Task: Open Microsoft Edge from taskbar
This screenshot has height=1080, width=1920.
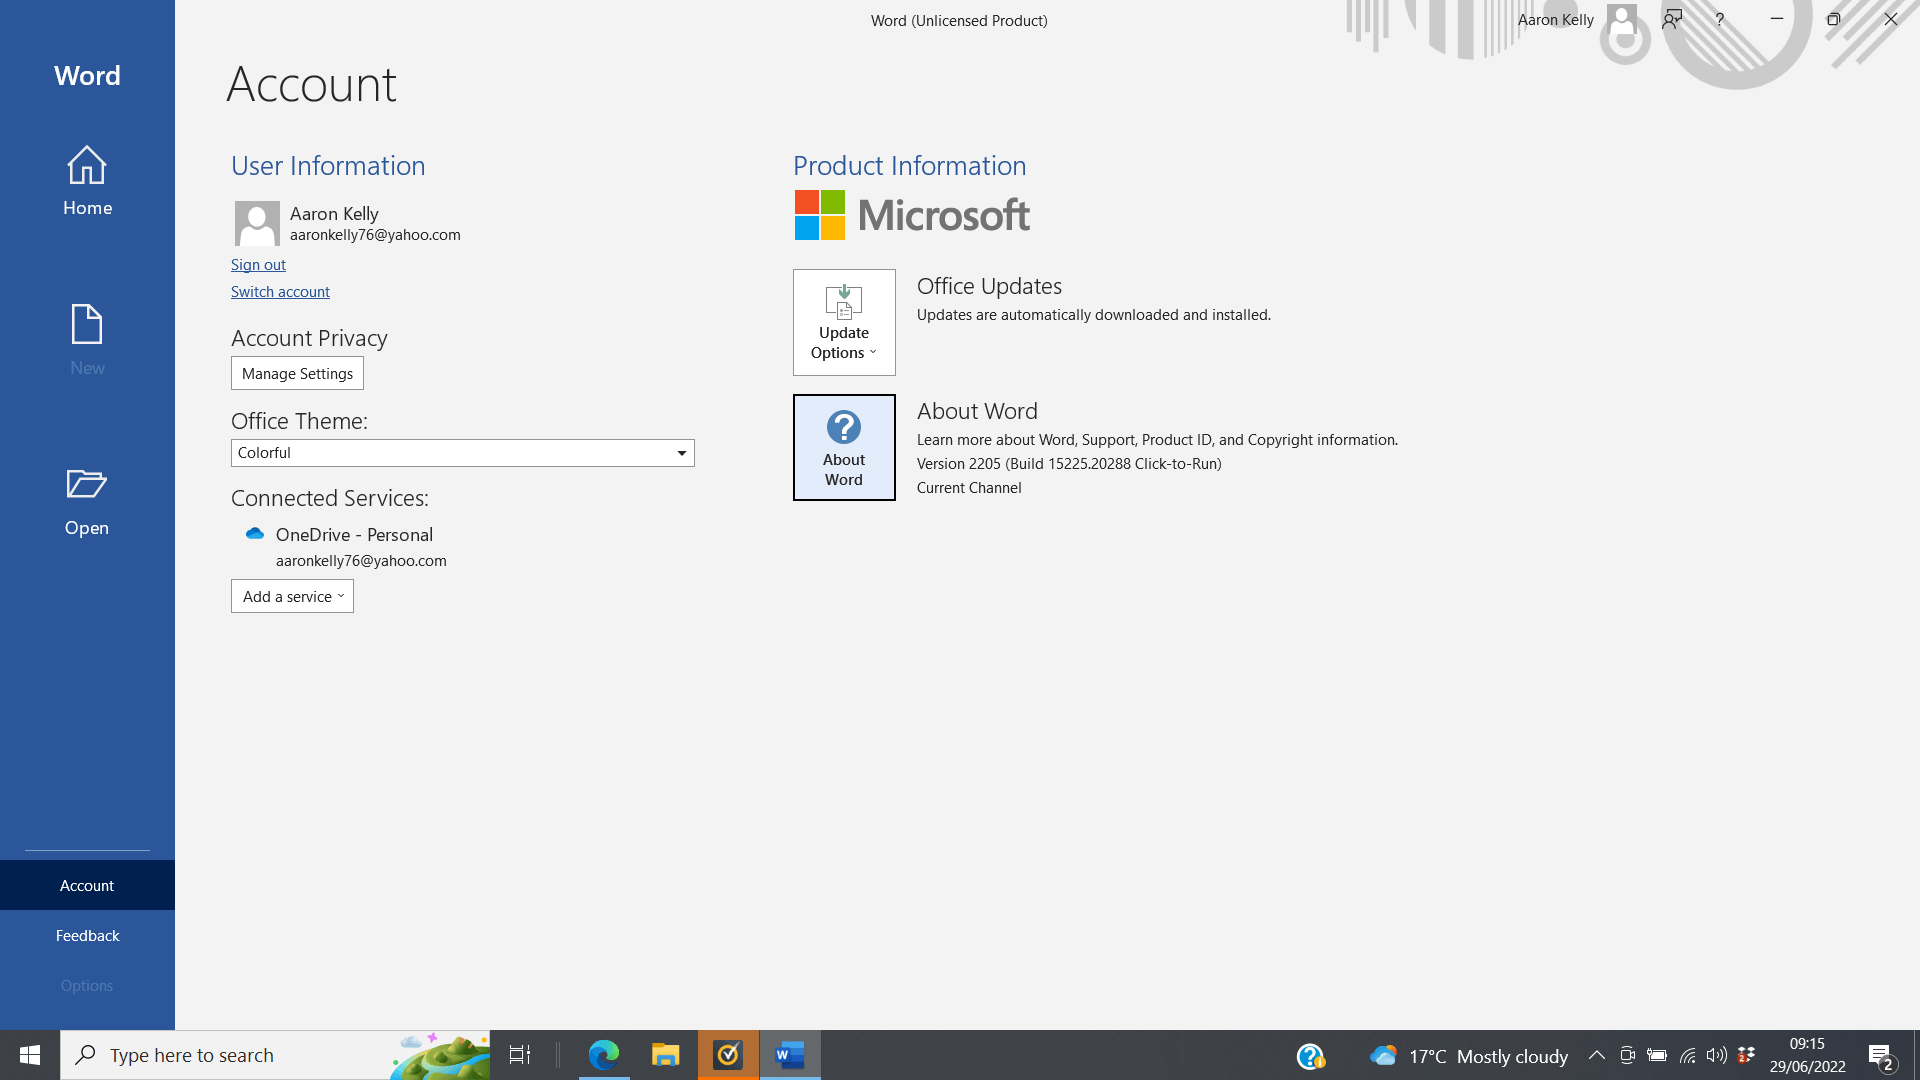Action: click(x=604, y=1055)
